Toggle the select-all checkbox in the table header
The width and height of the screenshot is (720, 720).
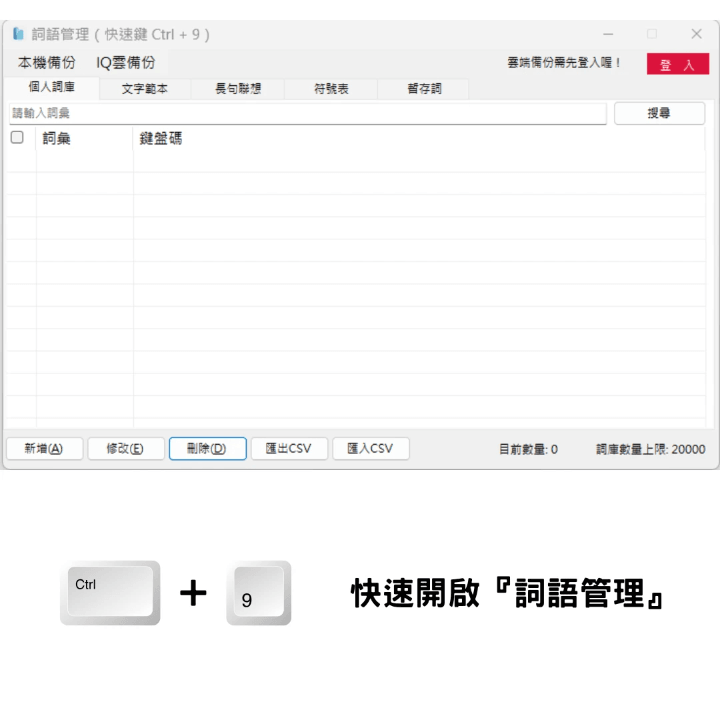coord(17,137)
